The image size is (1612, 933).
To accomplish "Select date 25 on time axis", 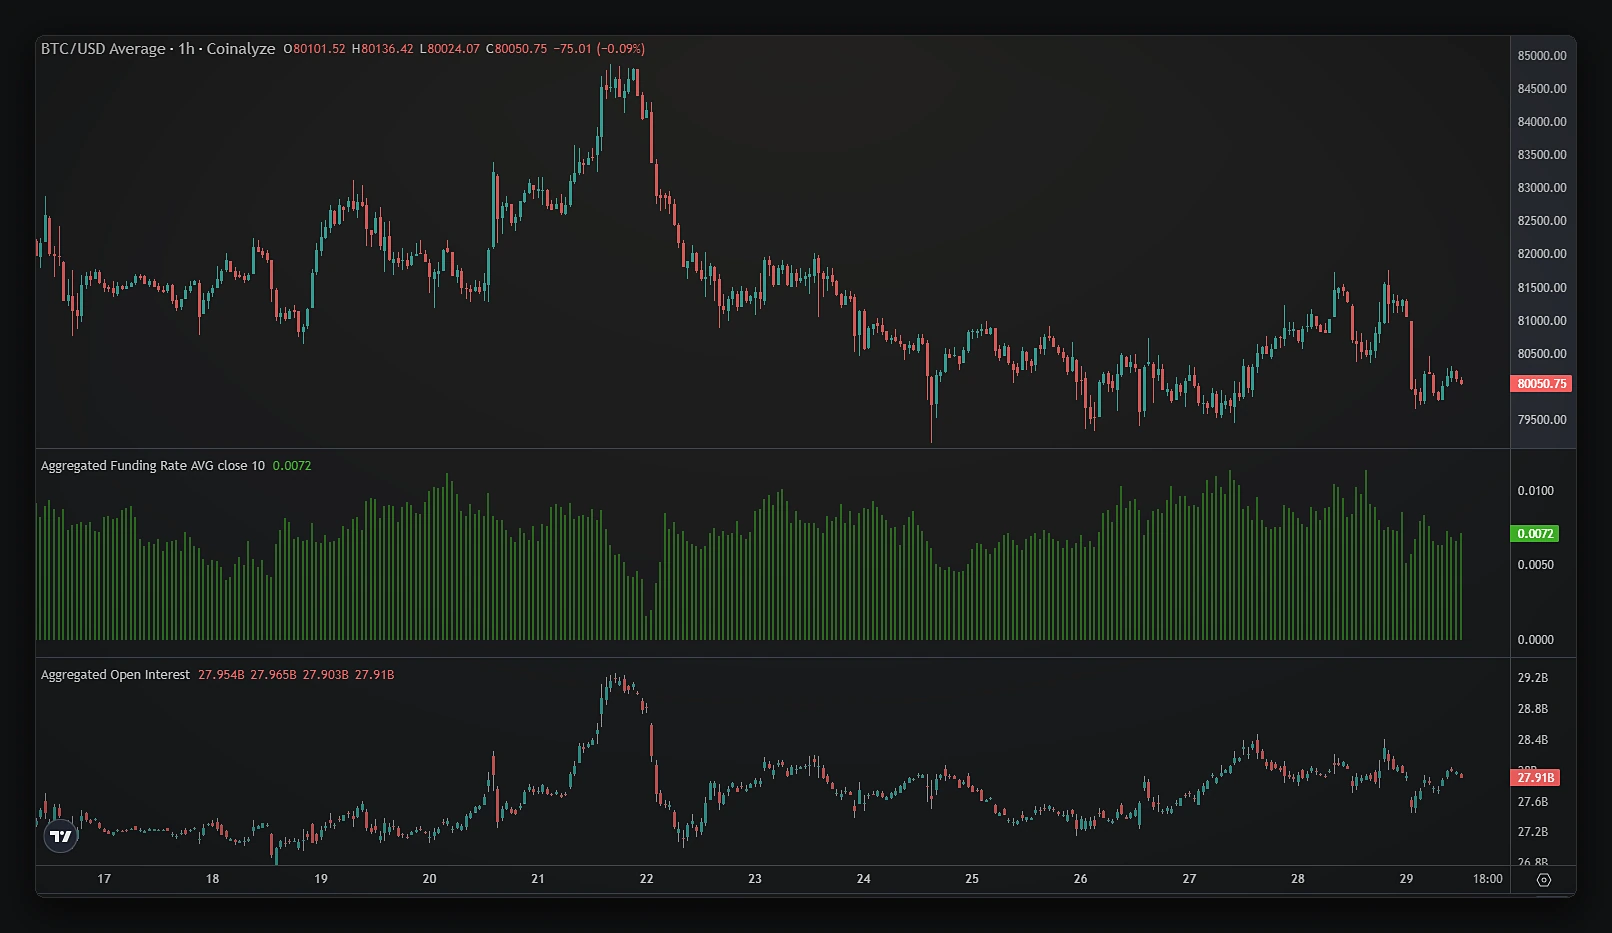I will 972,879.
